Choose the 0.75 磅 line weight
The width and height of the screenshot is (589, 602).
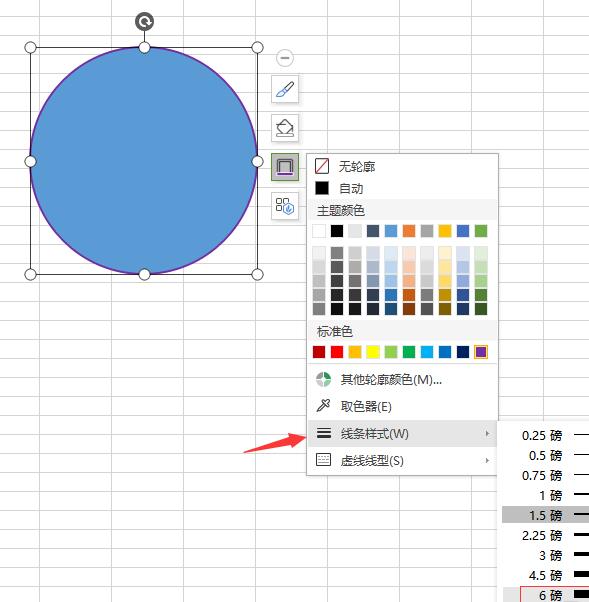pyautogui.click(x=546, y=475)
